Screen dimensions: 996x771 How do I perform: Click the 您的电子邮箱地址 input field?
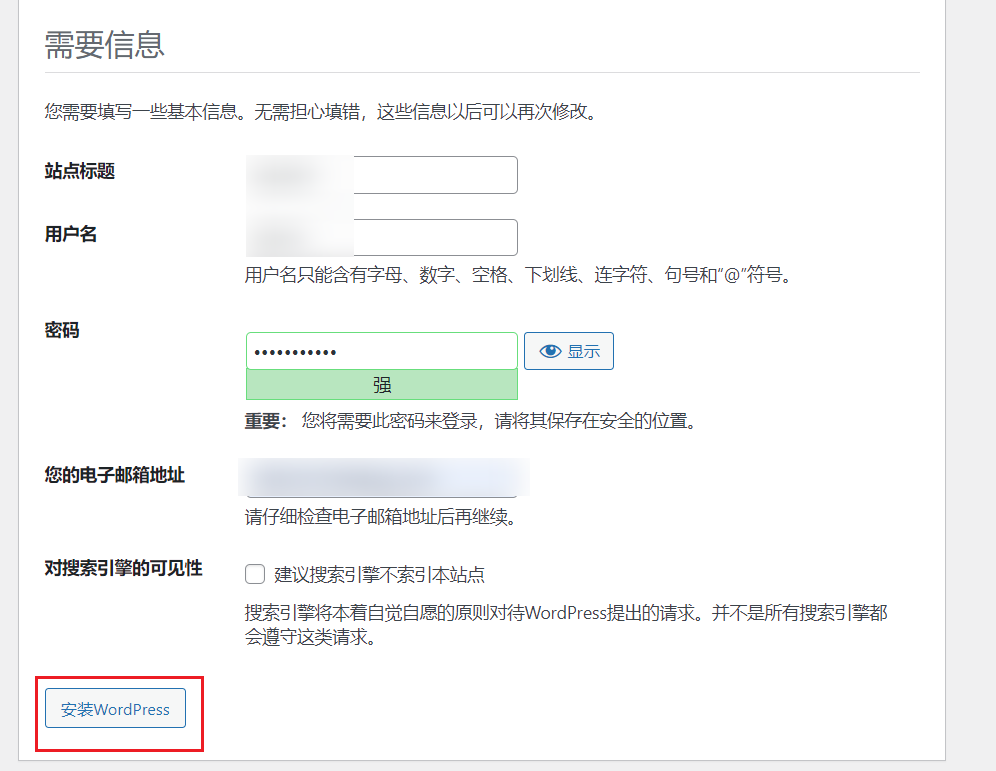(x=382, y=478)
